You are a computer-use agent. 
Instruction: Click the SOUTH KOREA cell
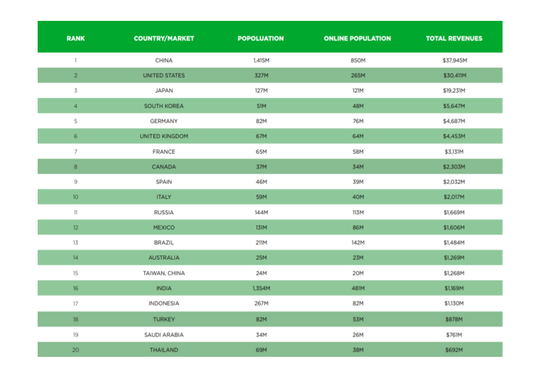tap(164, 106)
